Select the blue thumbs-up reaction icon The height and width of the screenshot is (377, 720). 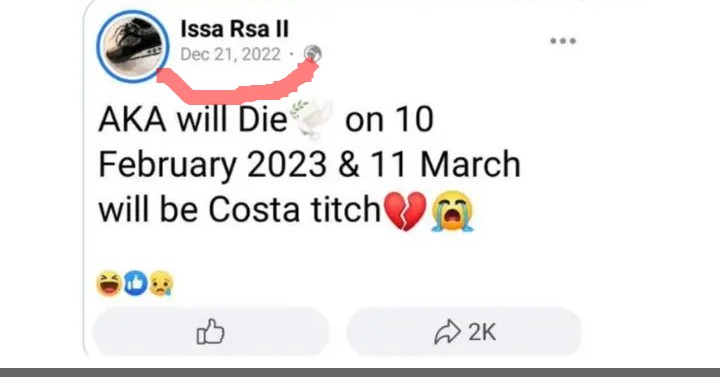(135, 283)
